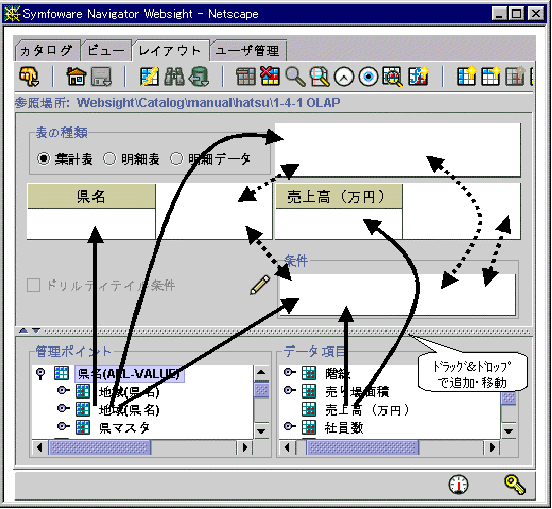
Task: Click the table icon beside 社員数
Action: click(x=309, y=427)
